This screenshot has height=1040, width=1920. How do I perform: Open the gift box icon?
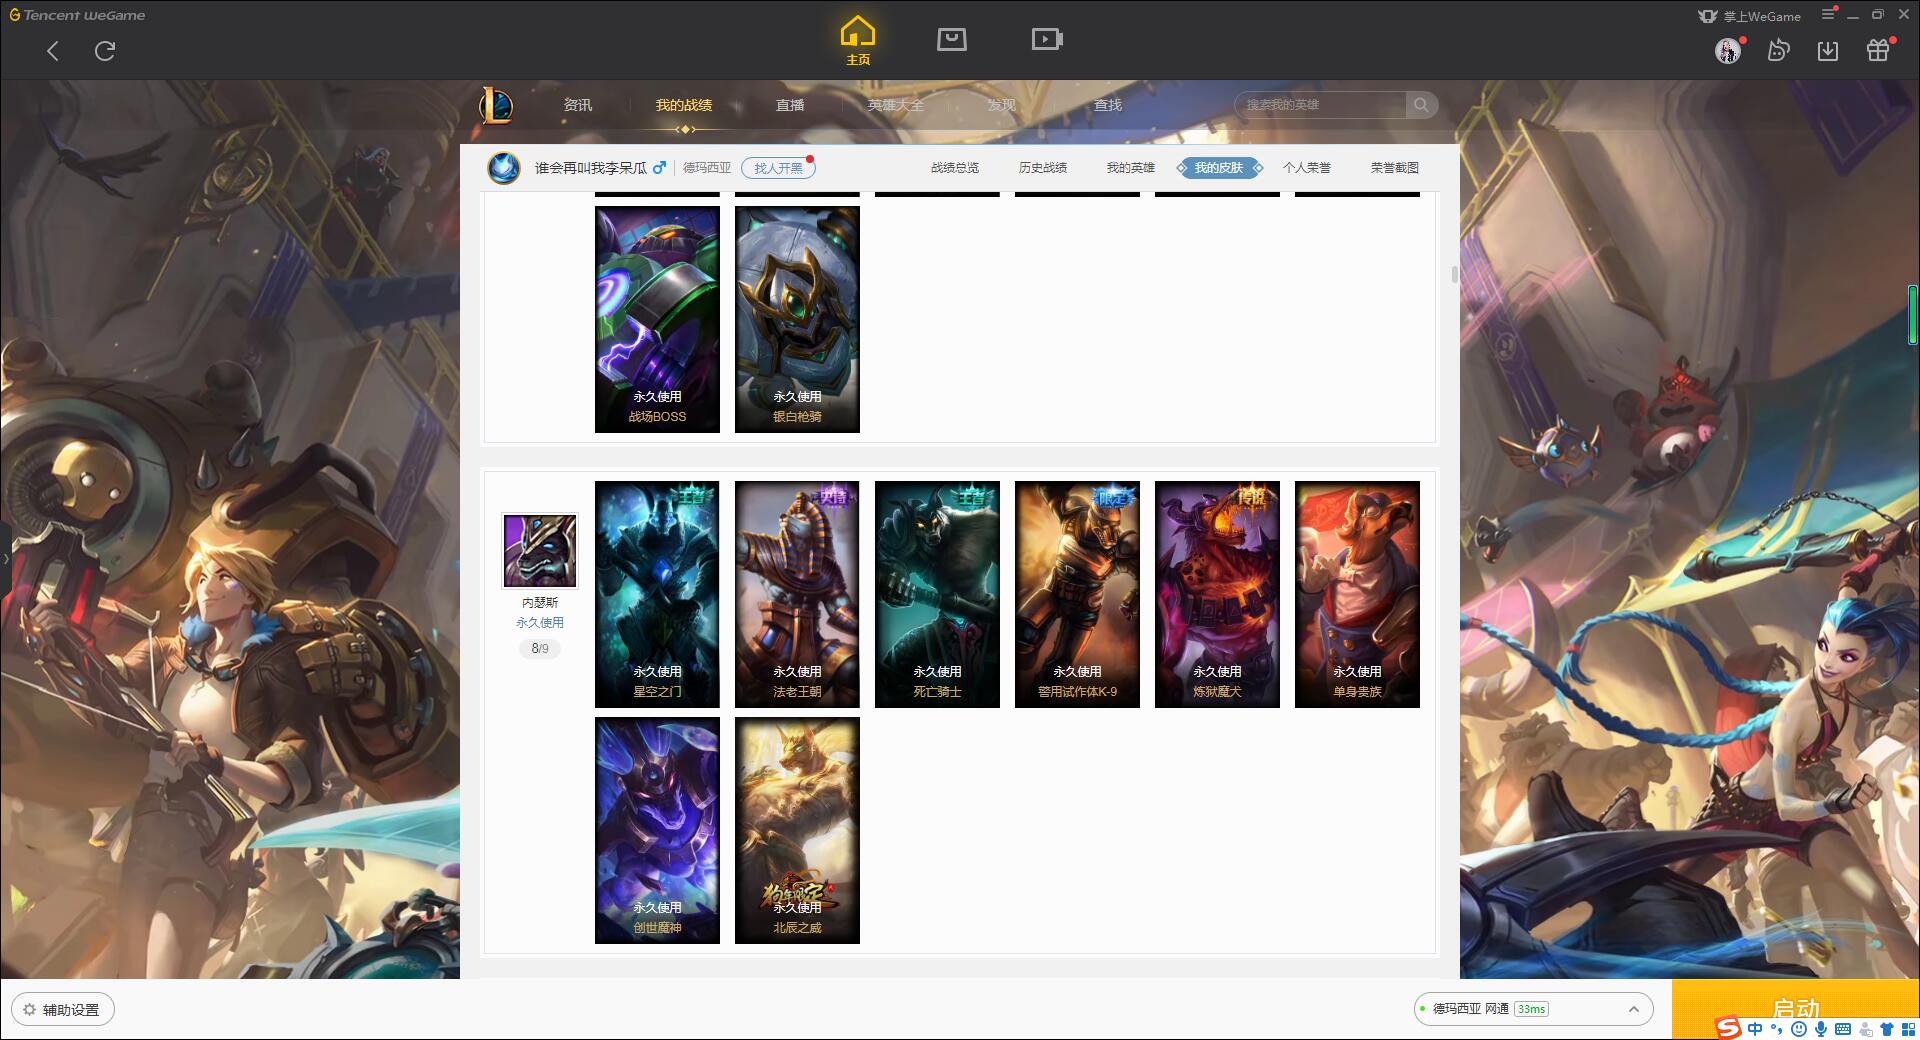pos(1878,50)
